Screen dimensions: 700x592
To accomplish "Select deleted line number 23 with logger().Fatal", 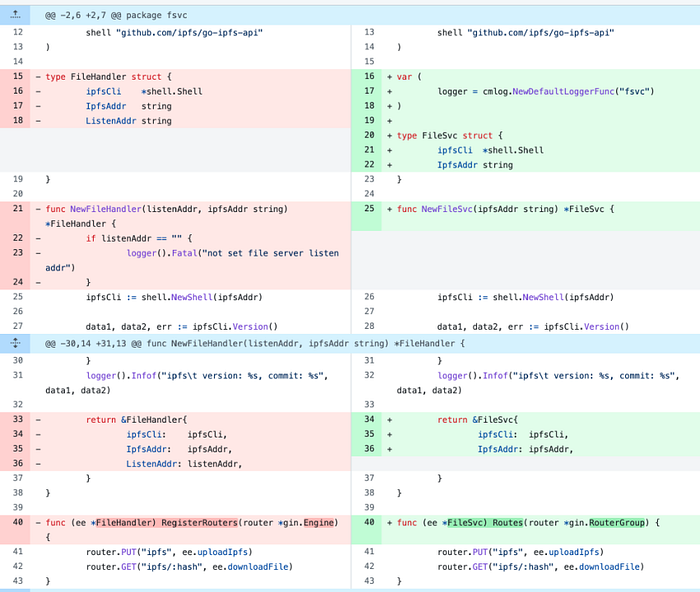I will (x=18, y=253).
